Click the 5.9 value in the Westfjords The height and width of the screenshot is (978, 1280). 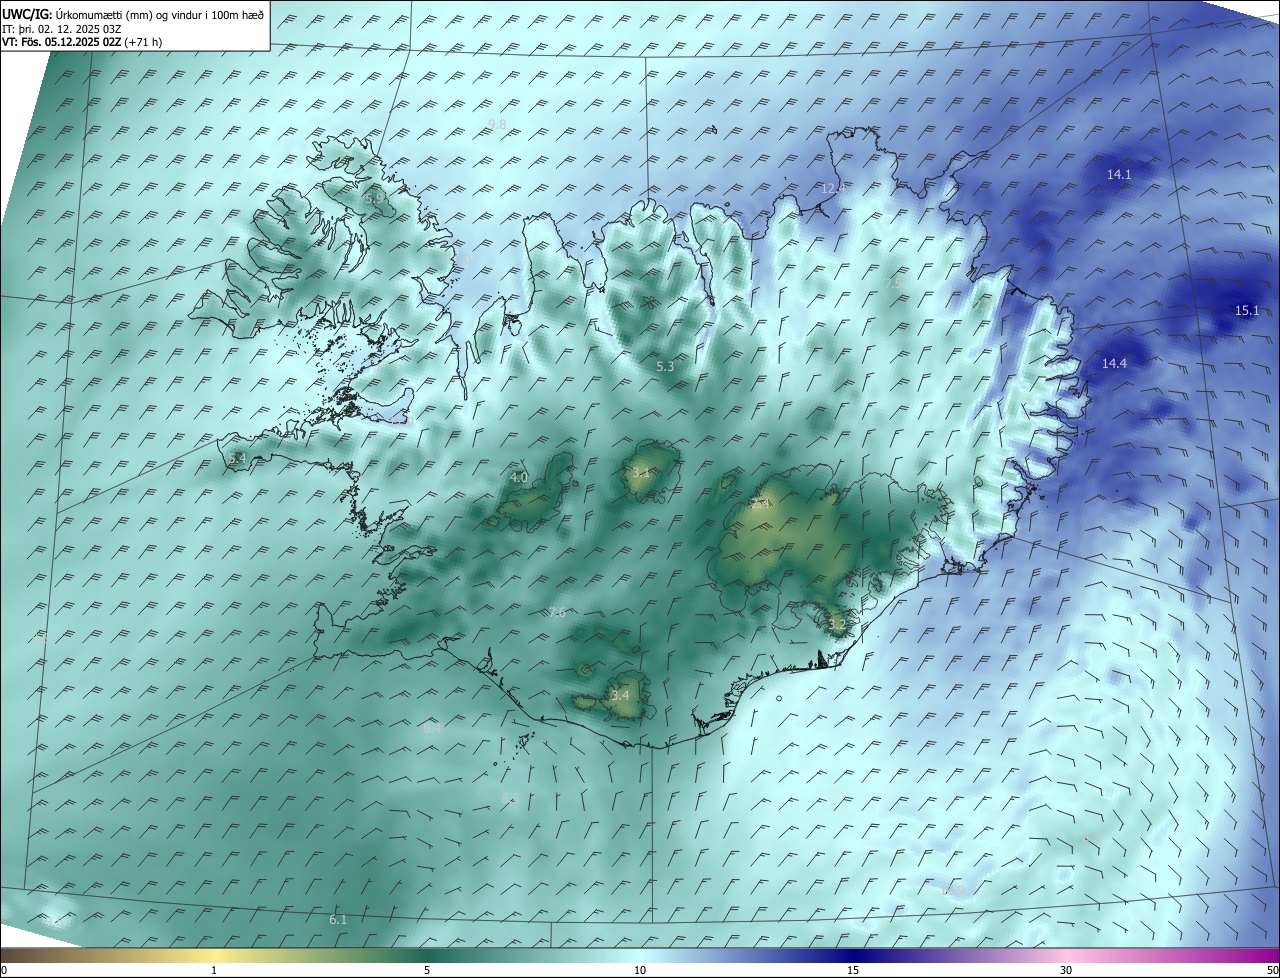(375, 199)
